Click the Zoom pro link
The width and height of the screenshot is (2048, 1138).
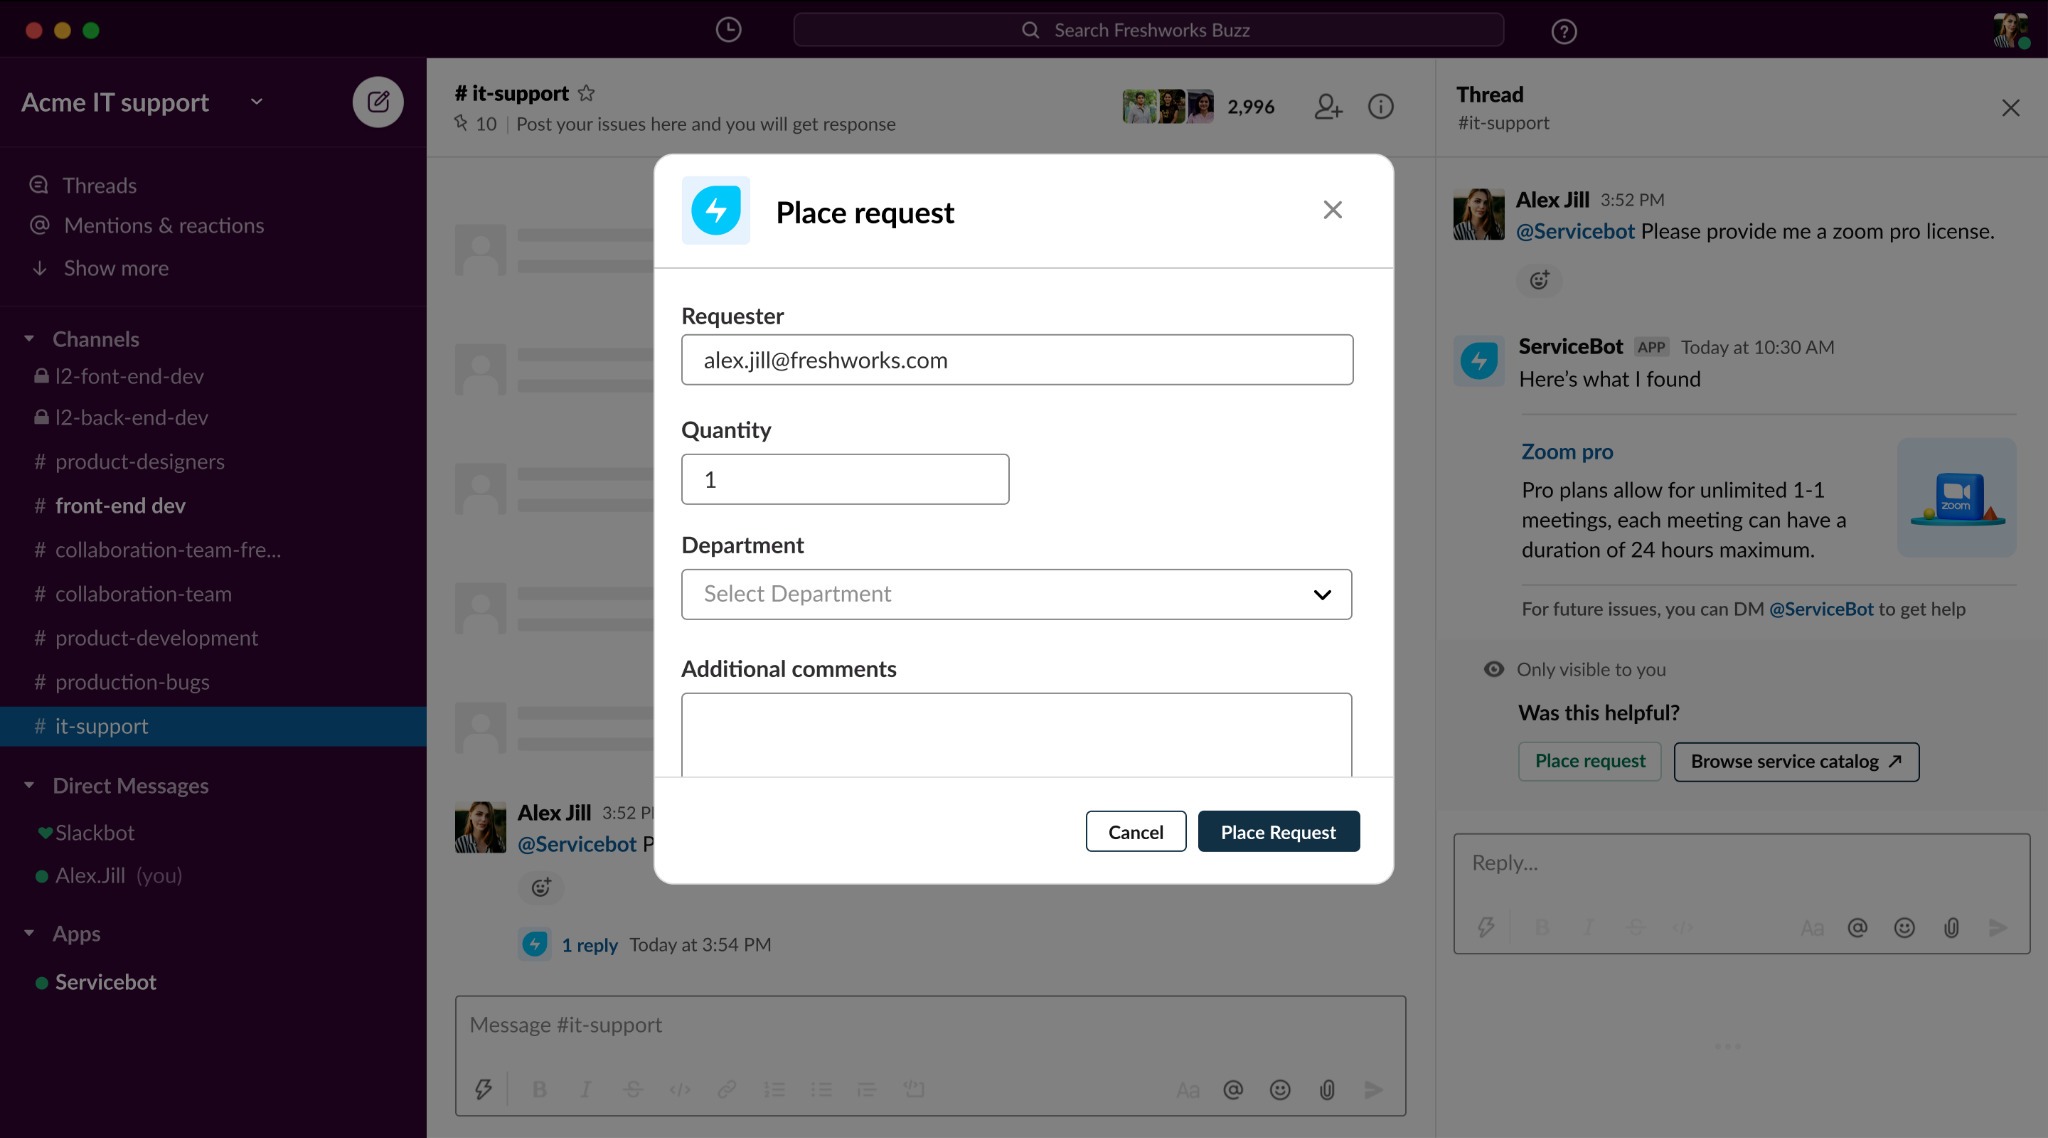(x=1567, y=452)
